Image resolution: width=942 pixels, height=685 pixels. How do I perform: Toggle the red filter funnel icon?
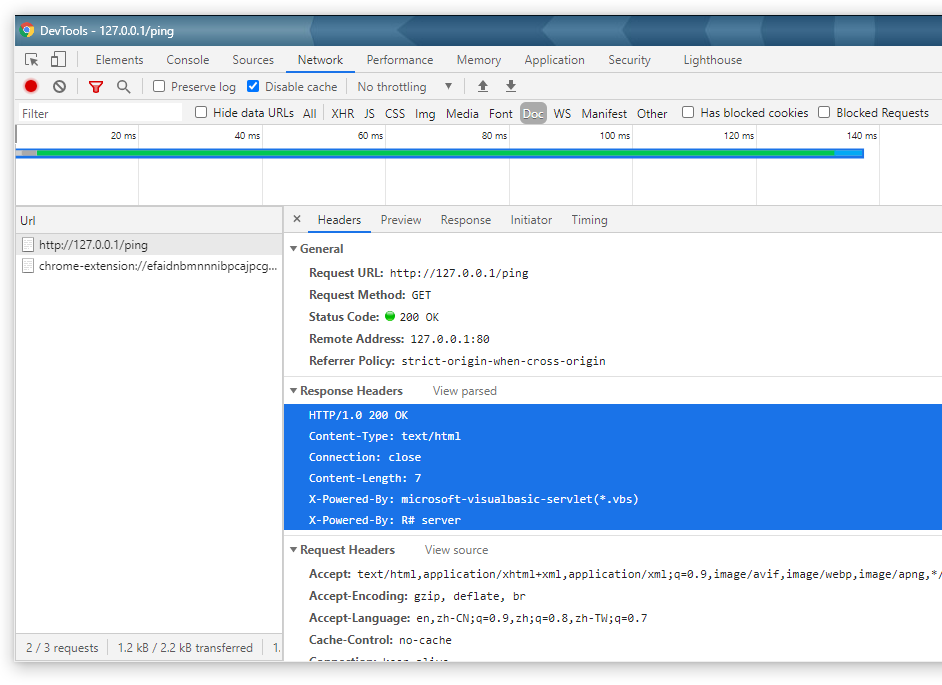coord(96,87)
